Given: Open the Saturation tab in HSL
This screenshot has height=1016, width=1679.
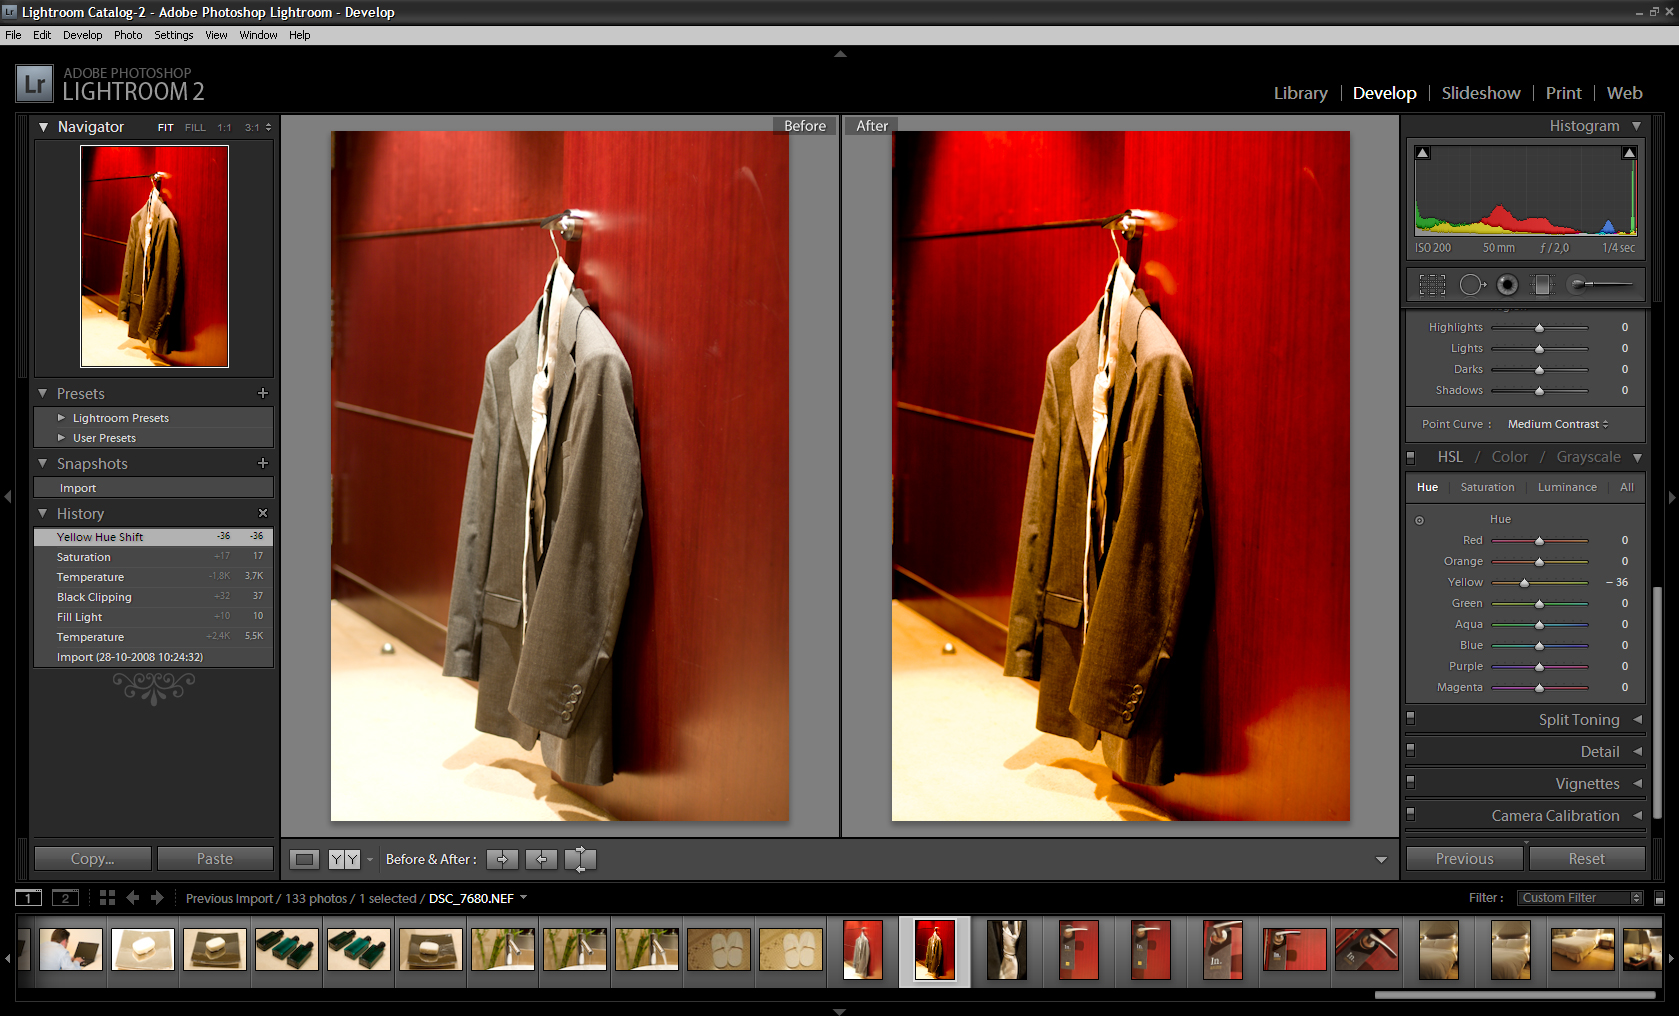Looking at the screenshot, I should click(1487, 487).
